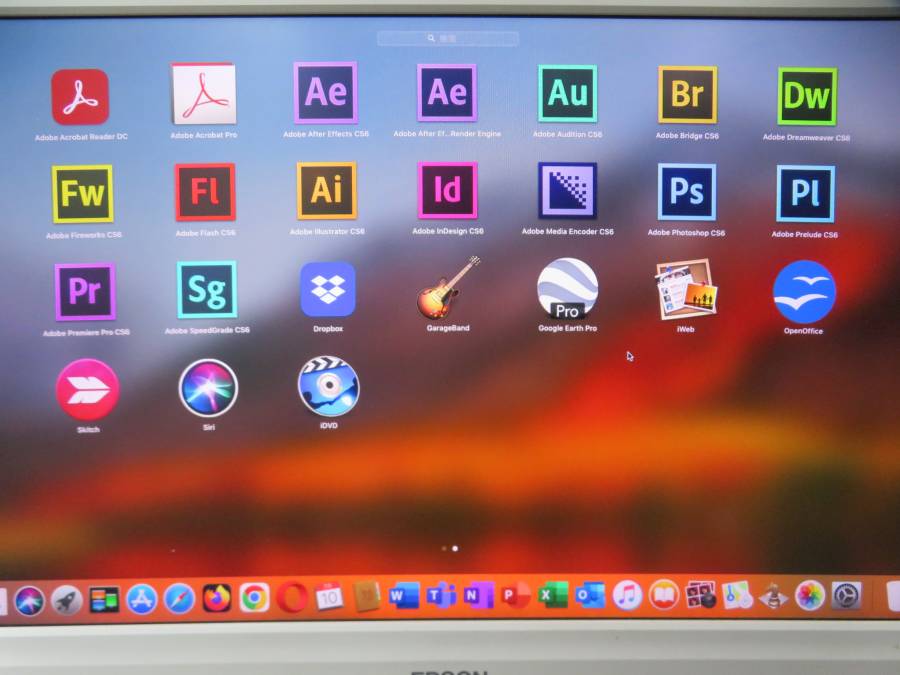Open Calendar from the Dock
The width and height of the screenshot is (900, 675).
point(329,598)
